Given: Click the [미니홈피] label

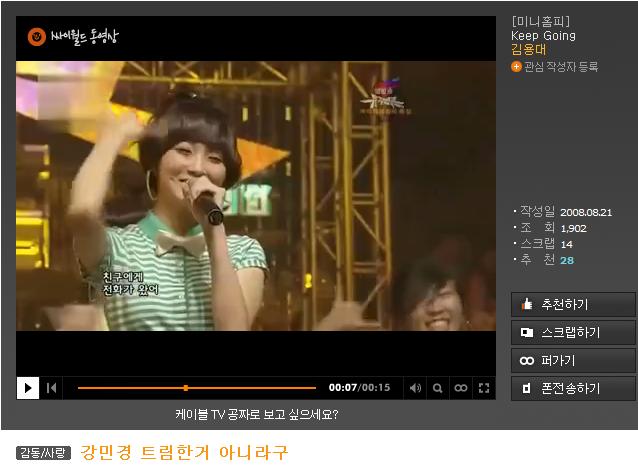Looking at the screenshot, I should (x=541, y=21).
